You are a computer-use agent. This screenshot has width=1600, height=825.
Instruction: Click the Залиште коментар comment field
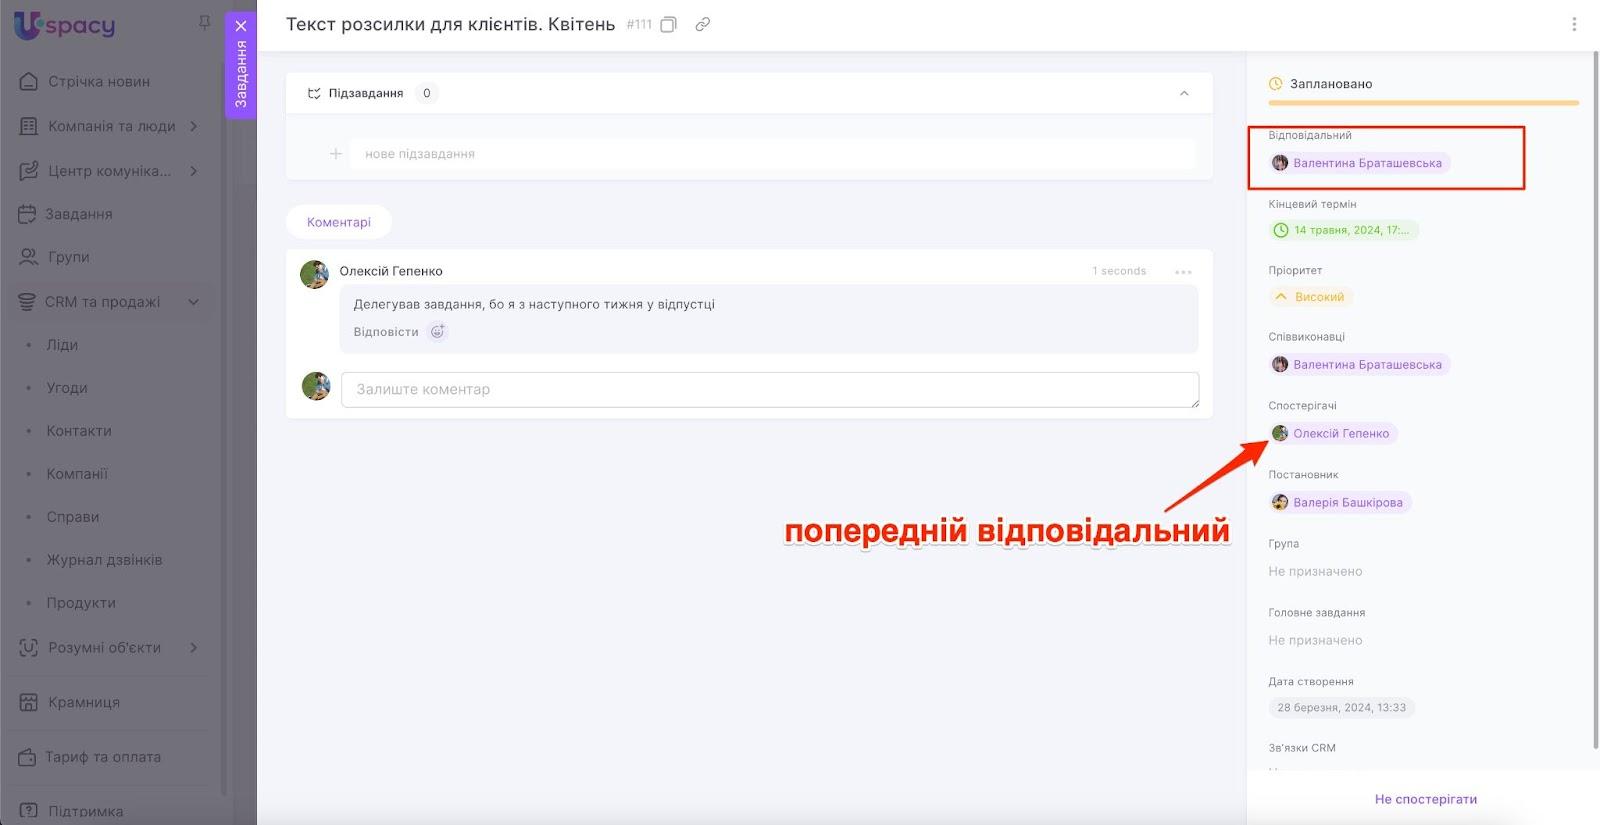click(770, 390)
